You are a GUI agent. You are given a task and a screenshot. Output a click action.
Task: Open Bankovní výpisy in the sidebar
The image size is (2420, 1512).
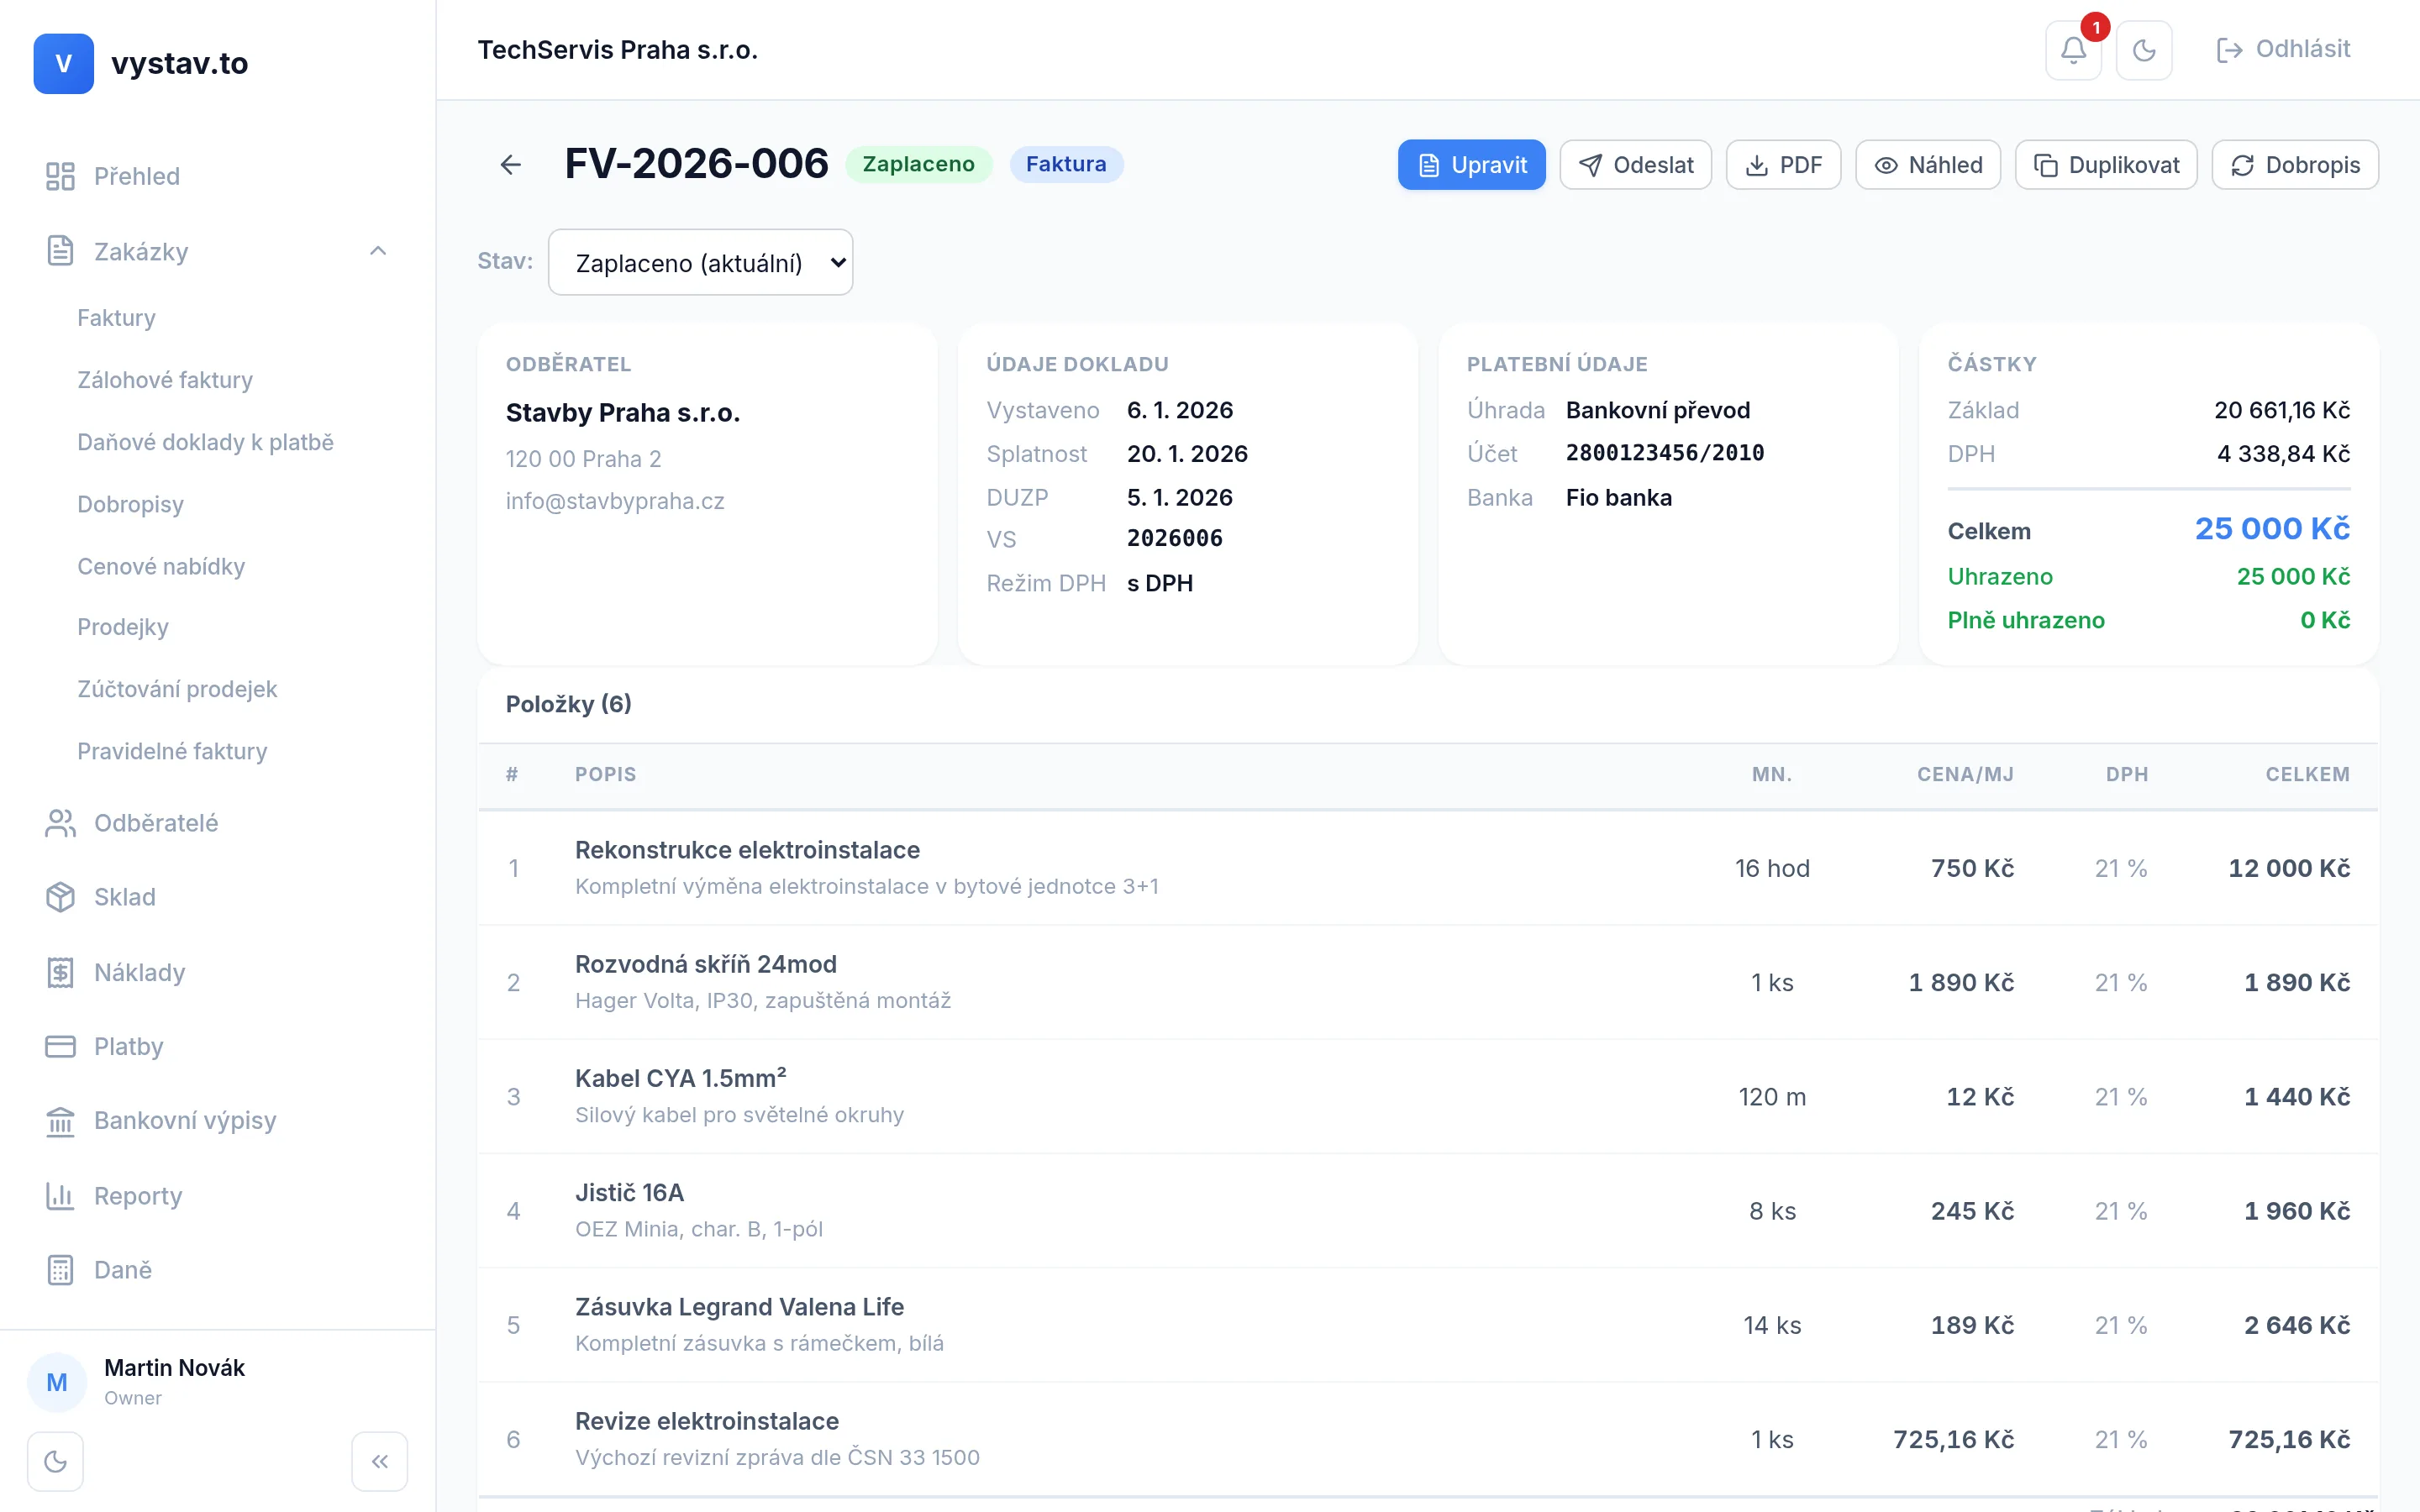point(184,1121)
